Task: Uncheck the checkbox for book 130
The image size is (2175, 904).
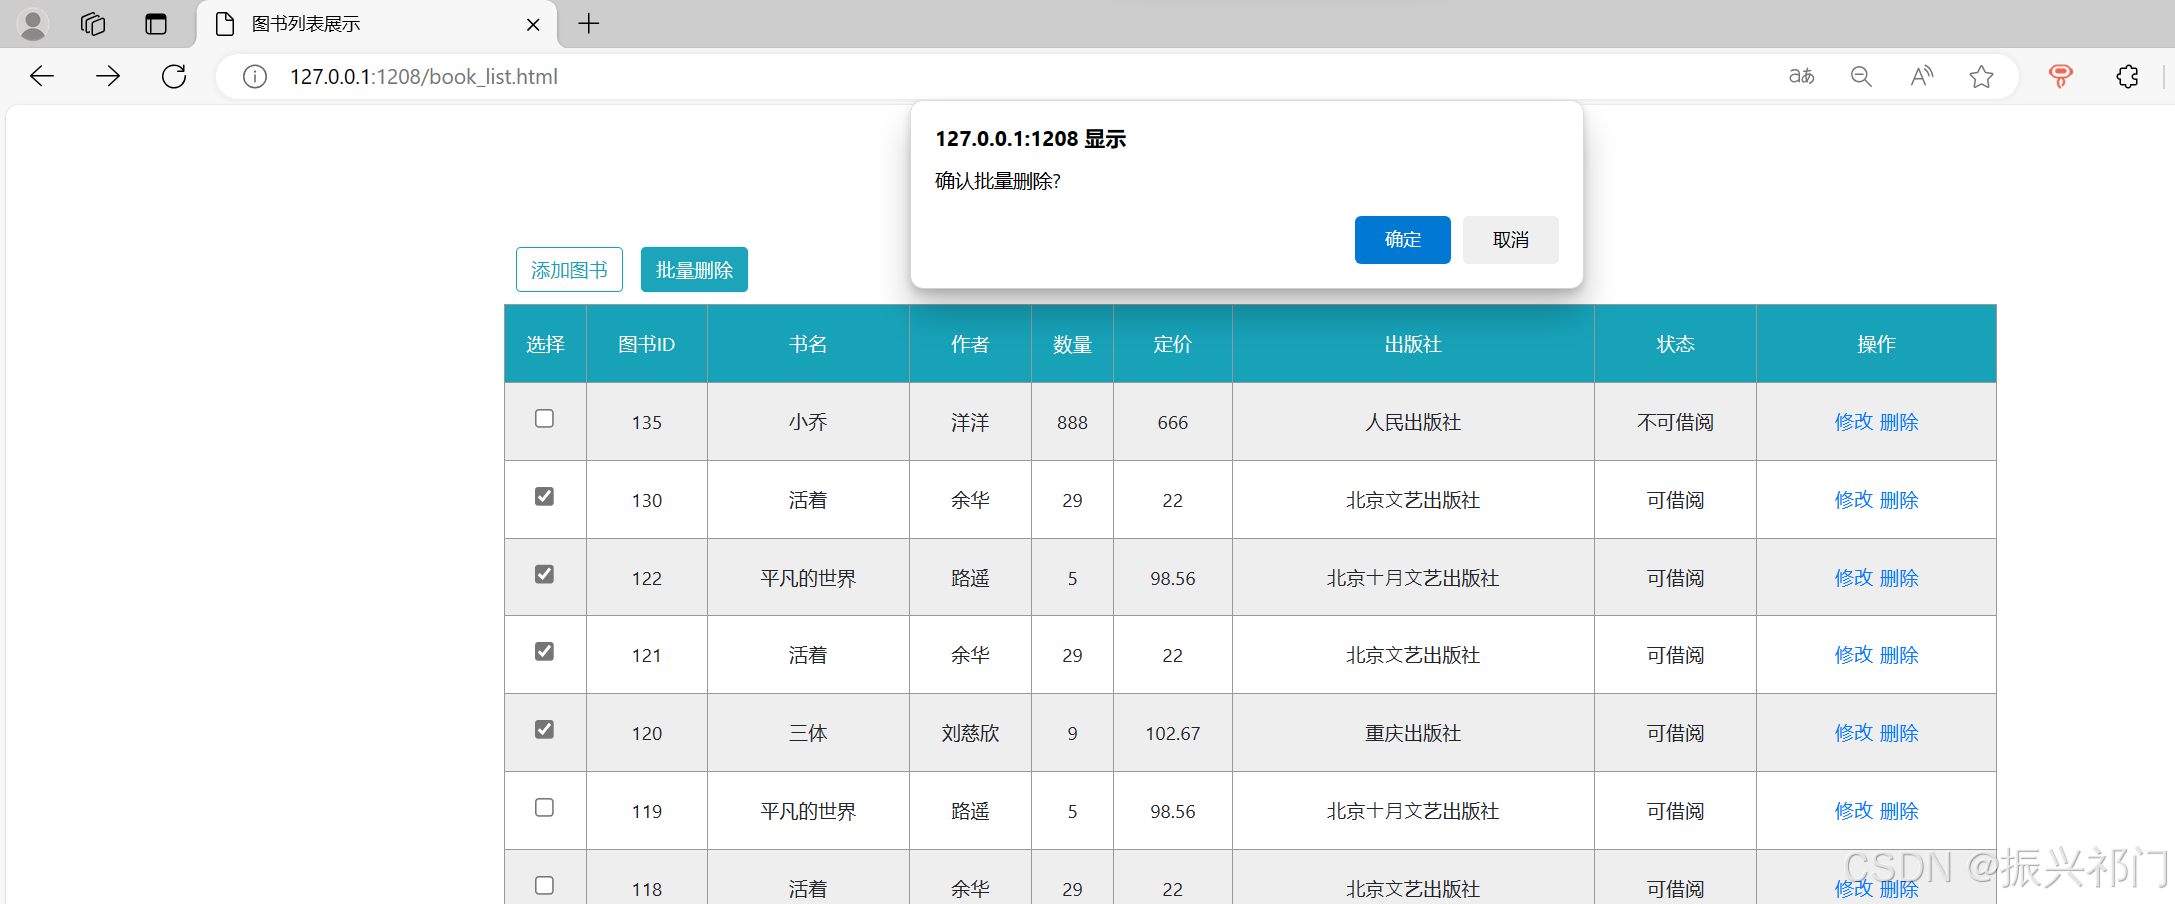Action: [x=544, y=497]
